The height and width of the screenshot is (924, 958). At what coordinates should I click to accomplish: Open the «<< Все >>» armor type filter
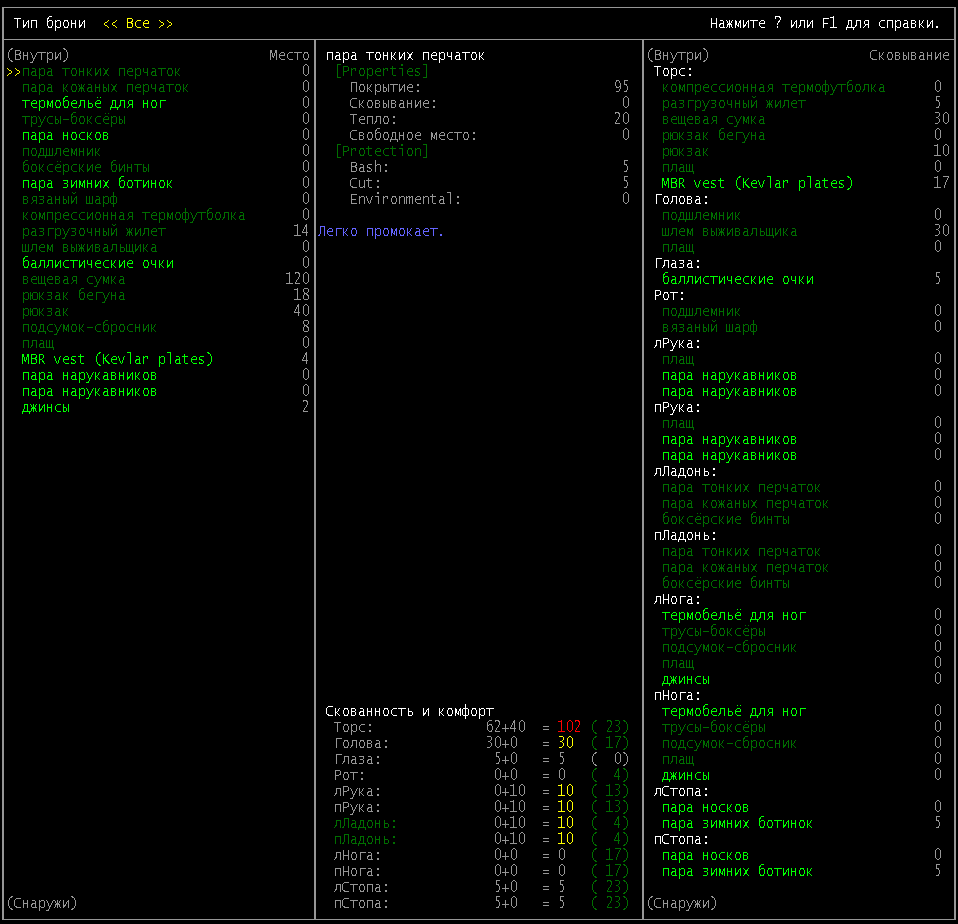(137, 23)
